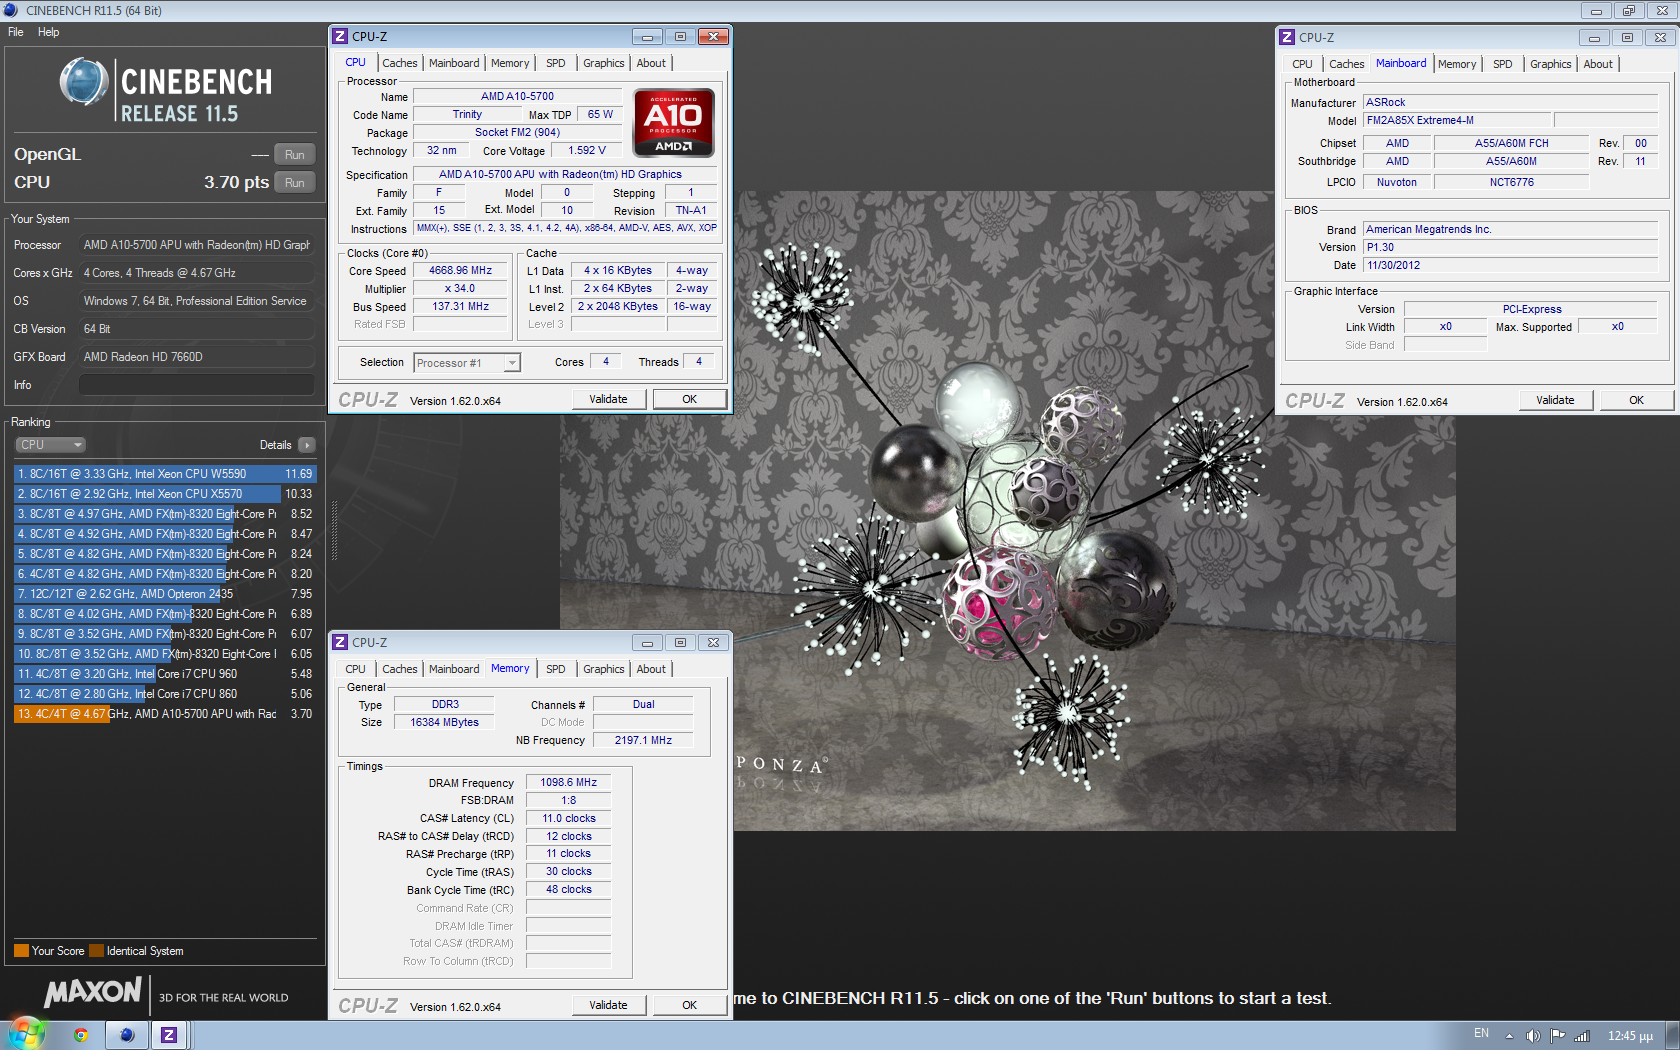
Task: Open Graphics tab in Mainboard CPU-Z window
Action: point(1551,64)
